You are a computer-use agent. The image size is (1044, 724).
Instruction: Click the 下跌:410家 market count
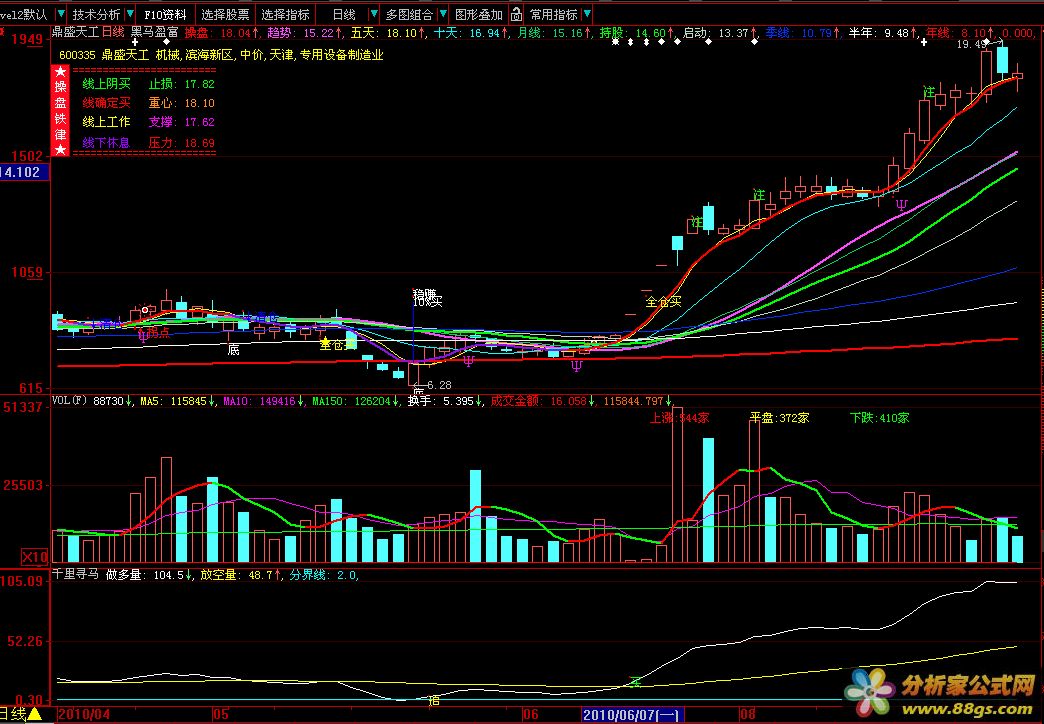[x=880, y=418]
